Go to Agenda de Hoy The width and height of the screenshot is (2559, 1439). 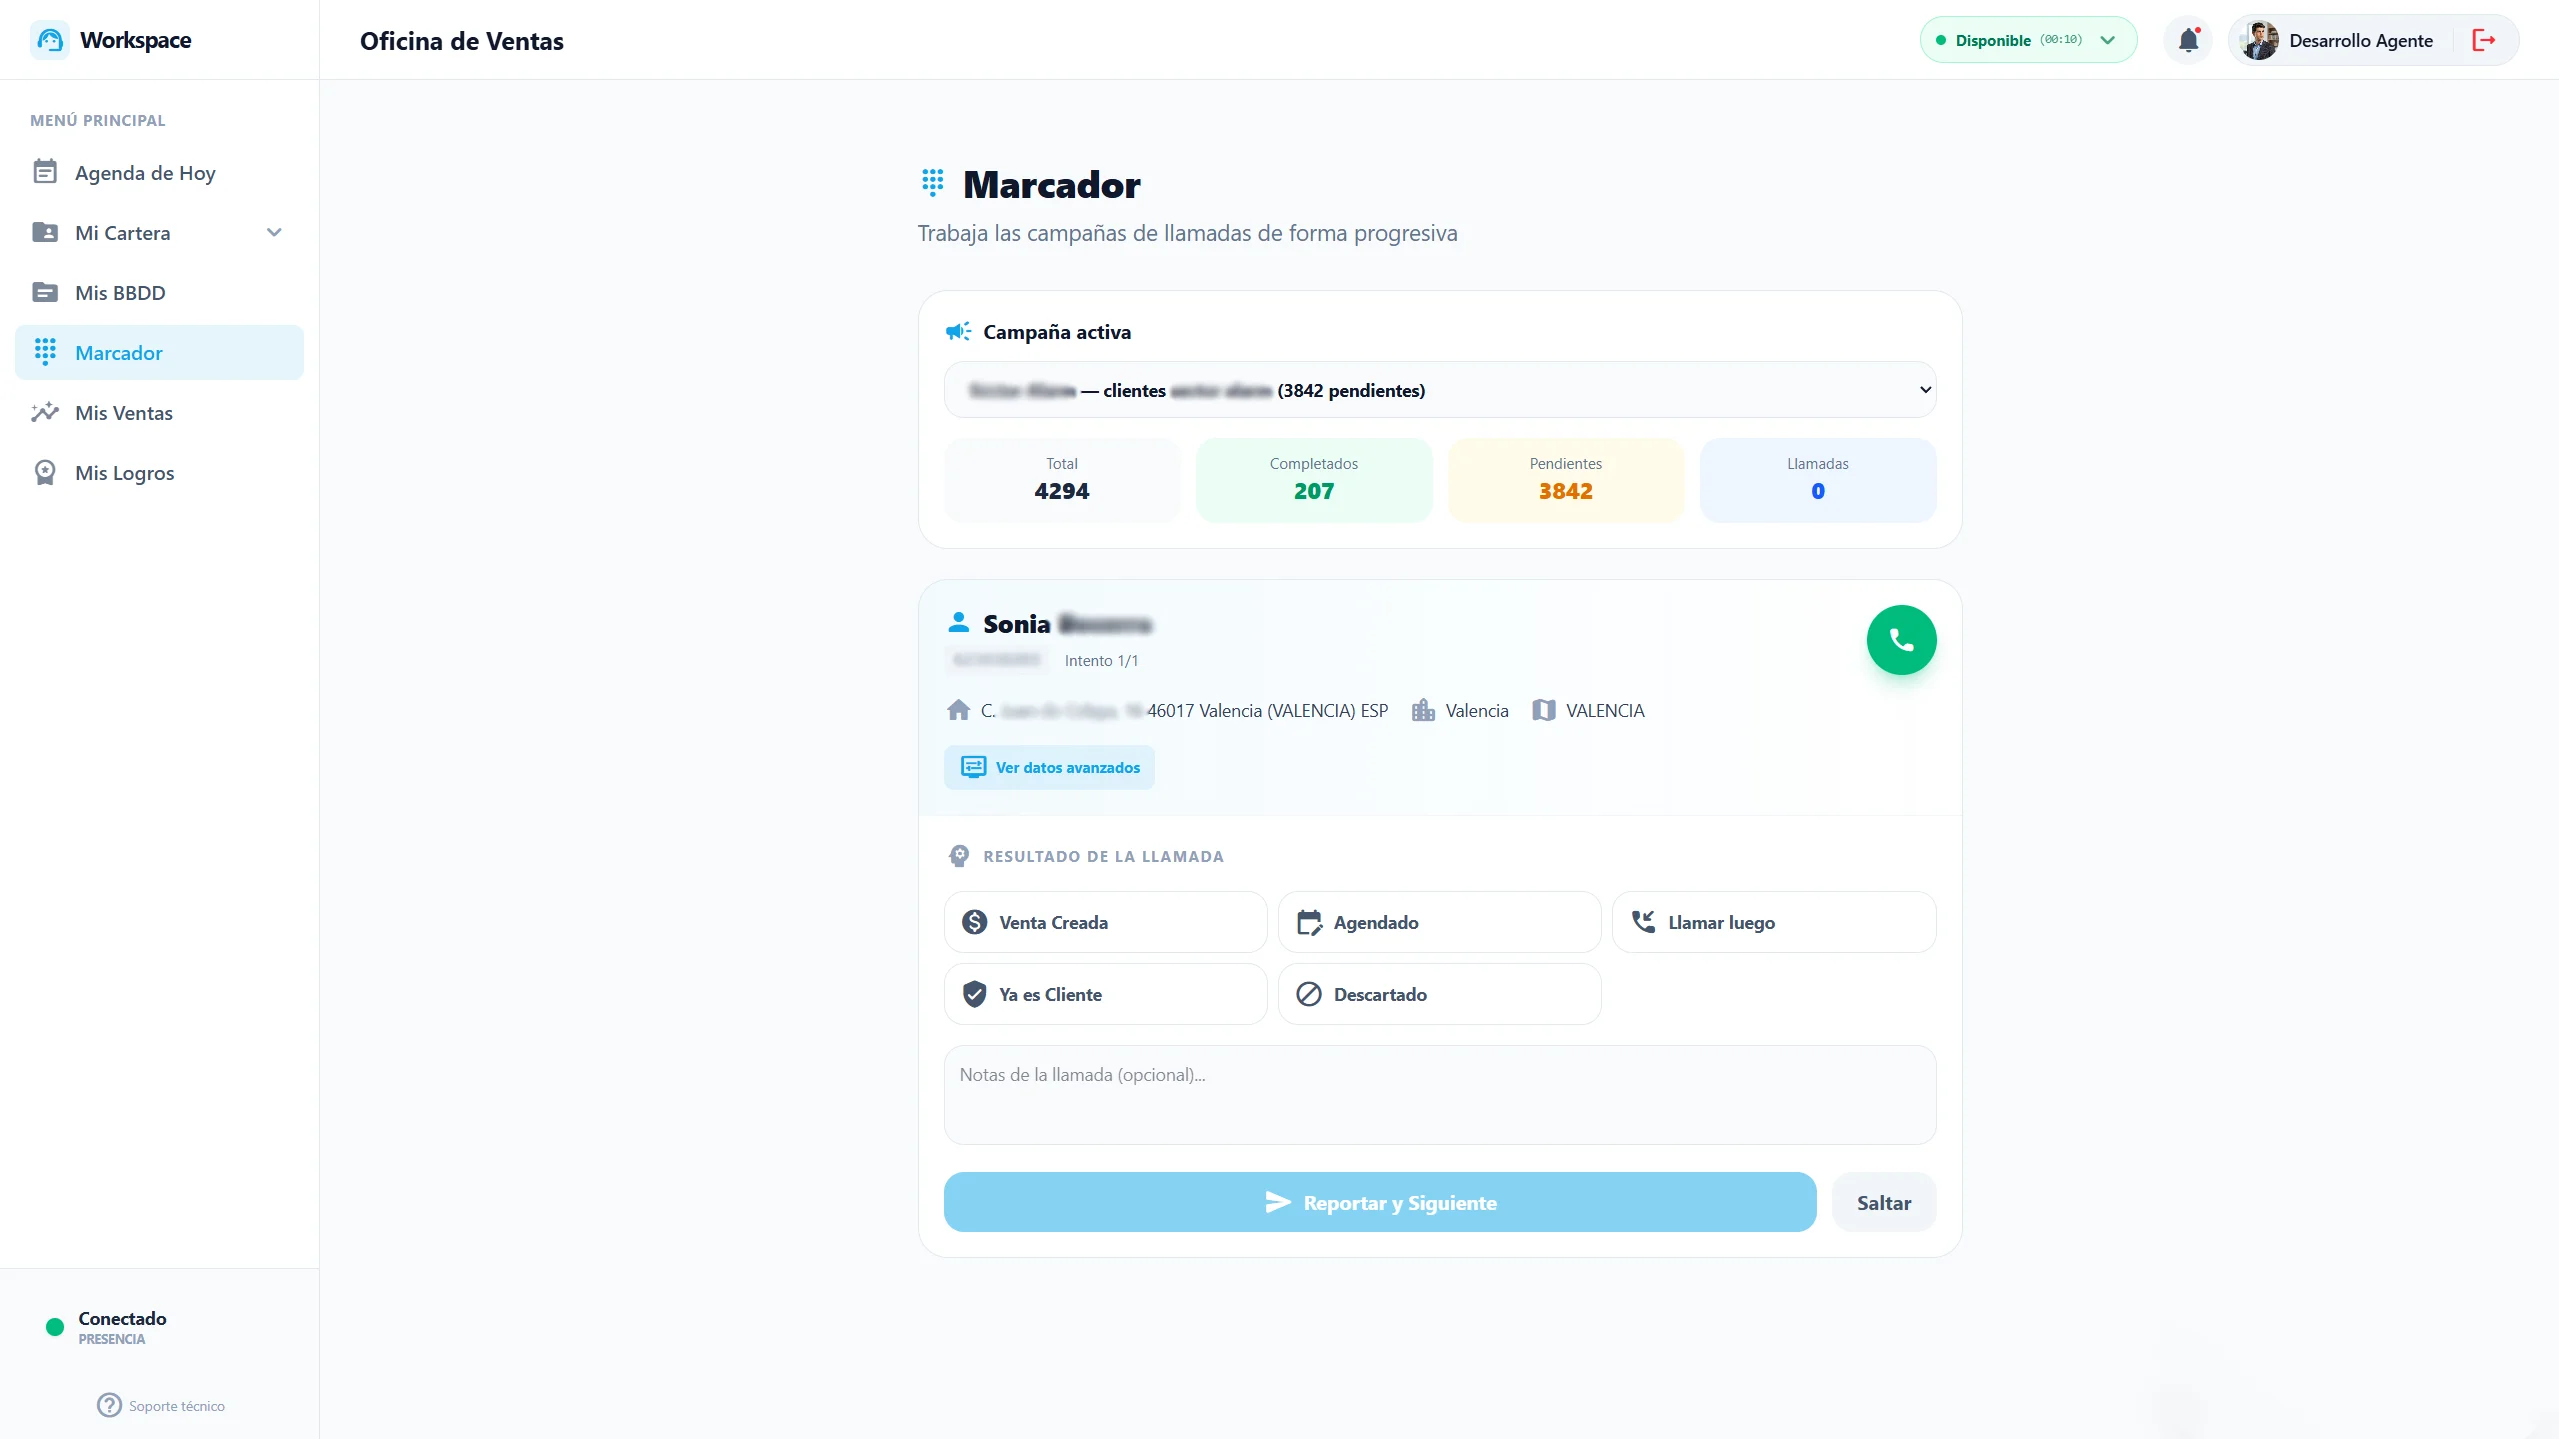click(145, 173)
